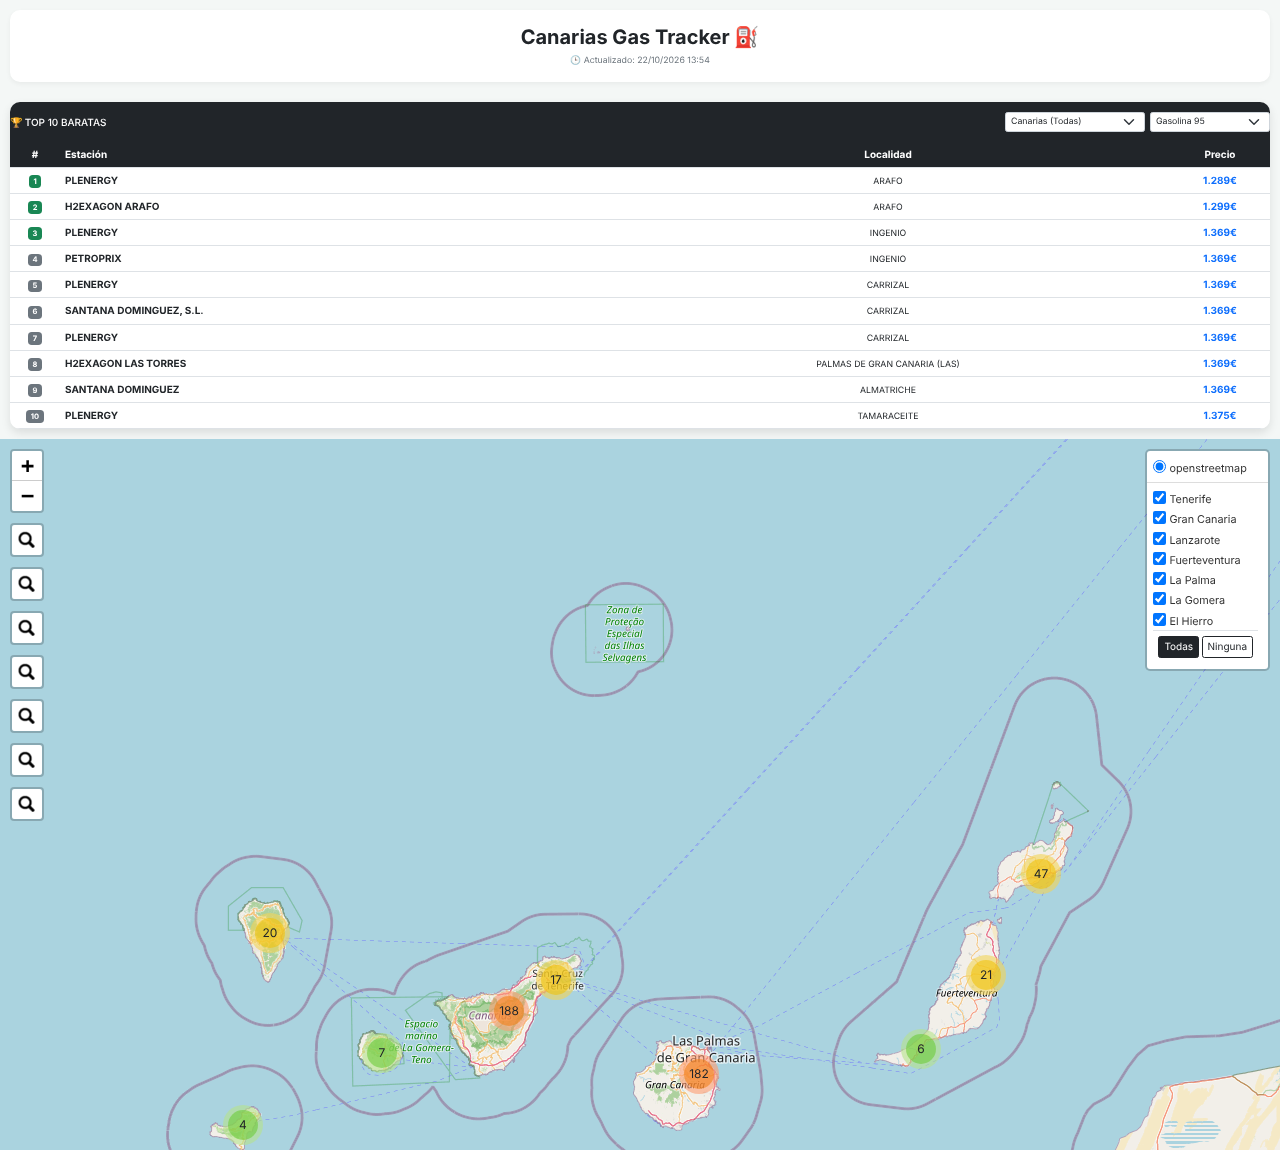Uncheck the Gran Canaria layer
This screenshot has height=1150, width=1280.
(x=1160, y=518)
